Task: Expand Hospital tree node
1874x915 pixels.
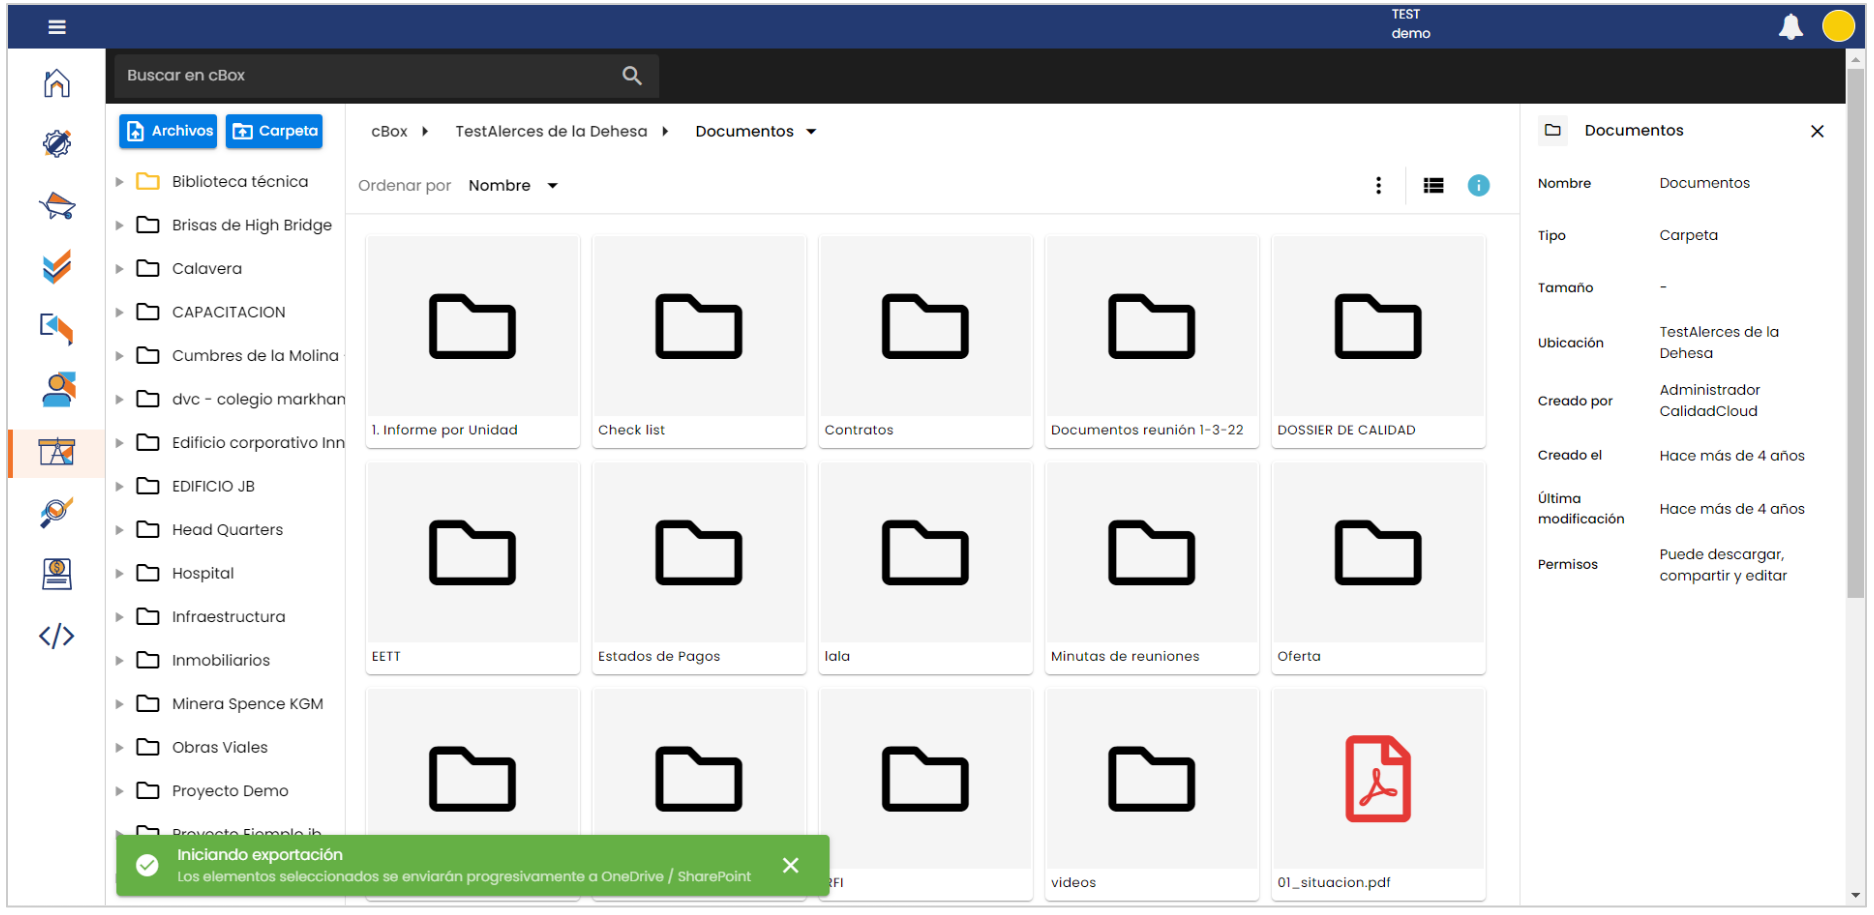Action: 119,573
